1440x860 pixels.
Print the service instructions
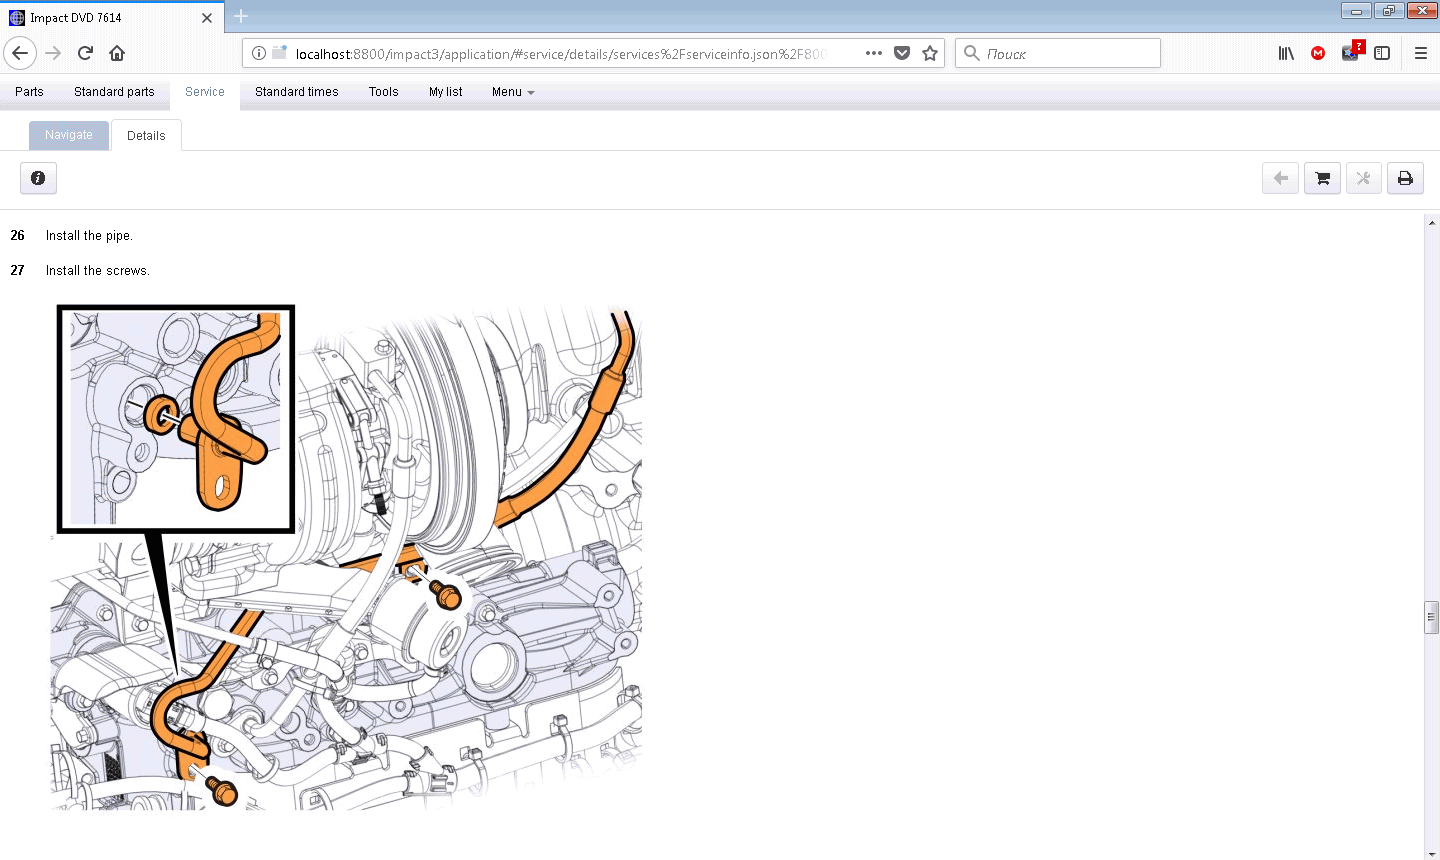point(1405,178)
